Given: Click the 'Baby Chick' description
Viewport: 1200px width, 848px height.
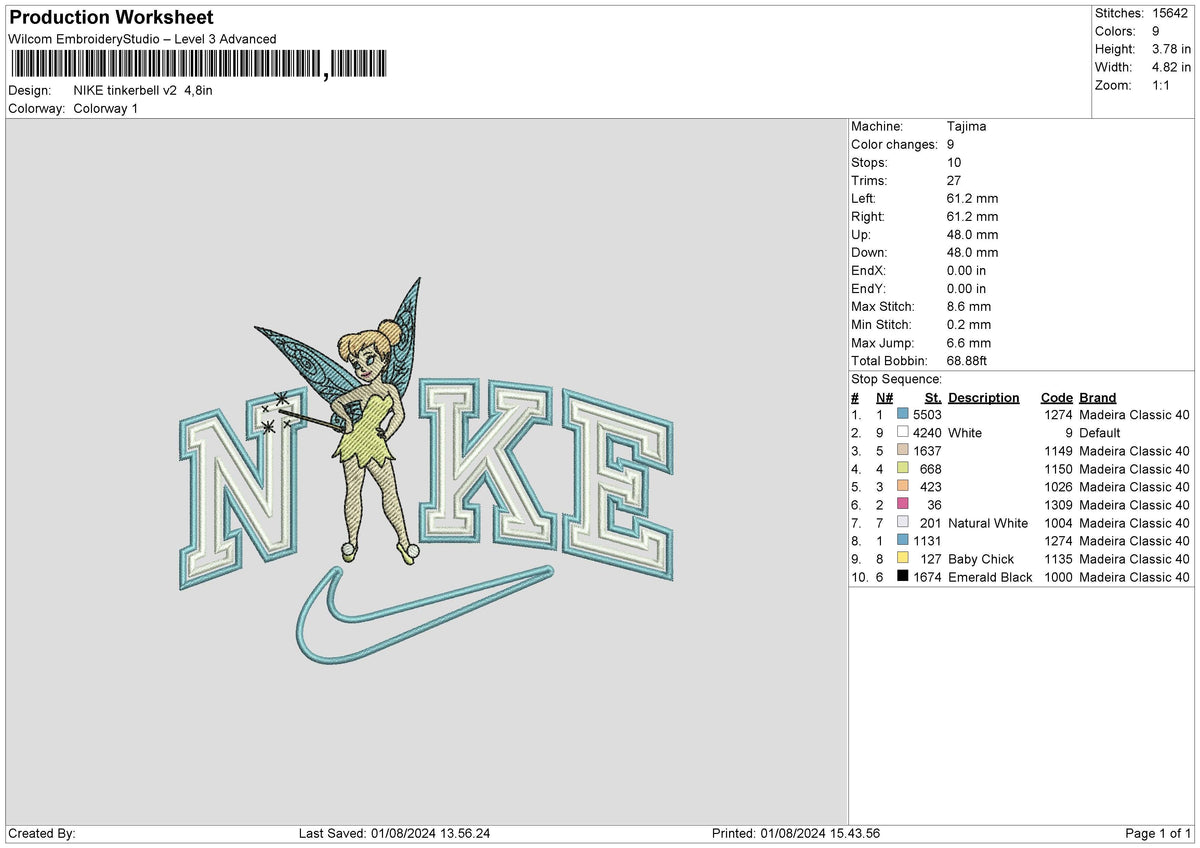Looking at the screenshot, I should [x=981, y=559].
